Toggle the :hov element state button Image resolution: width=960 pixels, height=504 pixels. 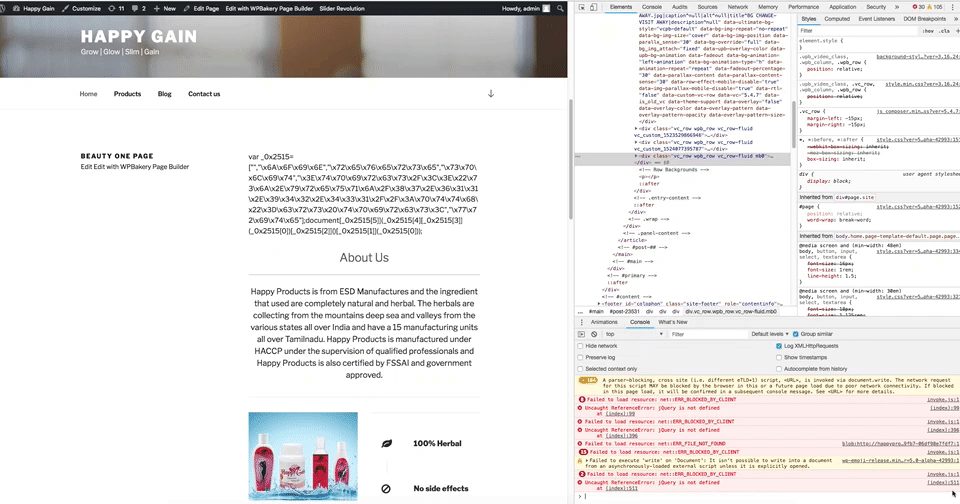(928, 31)
